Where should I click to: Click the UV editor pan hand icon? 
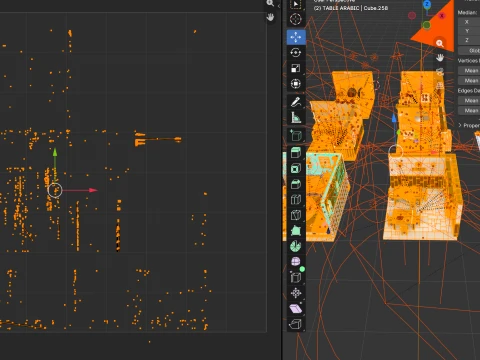(x=270, y=17)
